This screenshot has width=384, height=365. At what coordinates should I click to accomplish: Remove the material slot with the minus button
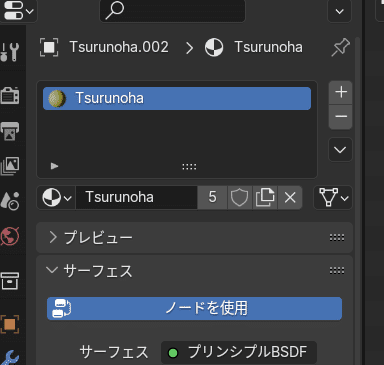341,117
